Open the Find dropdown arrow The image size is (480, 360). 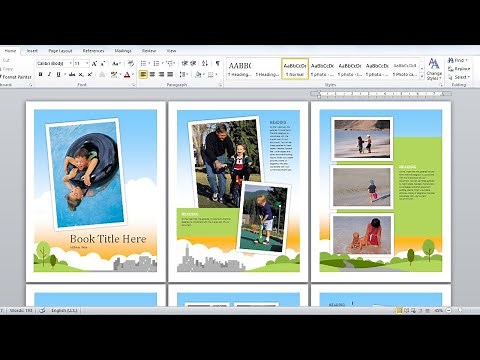pyautogui.click(x=466, y=60)
